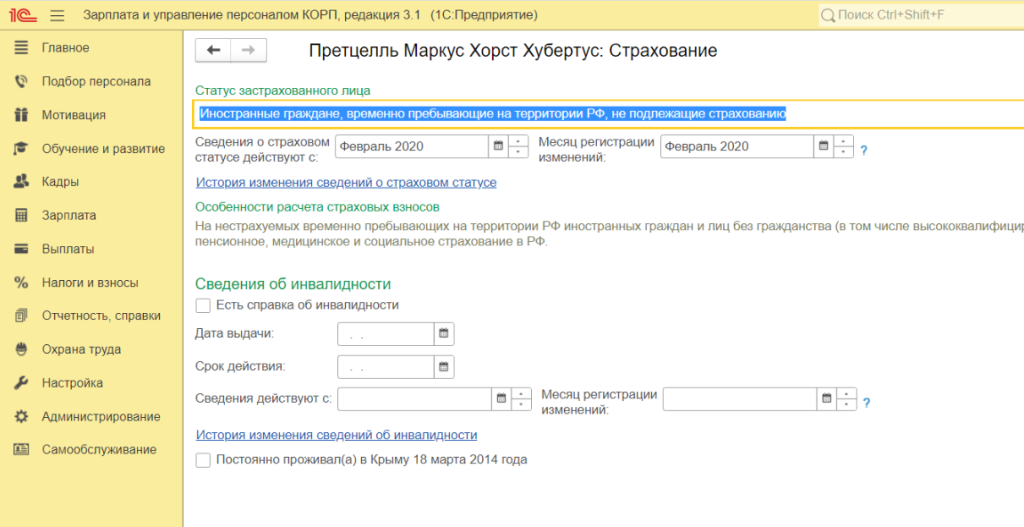Open calendar picker for insurance registration month

824,146
